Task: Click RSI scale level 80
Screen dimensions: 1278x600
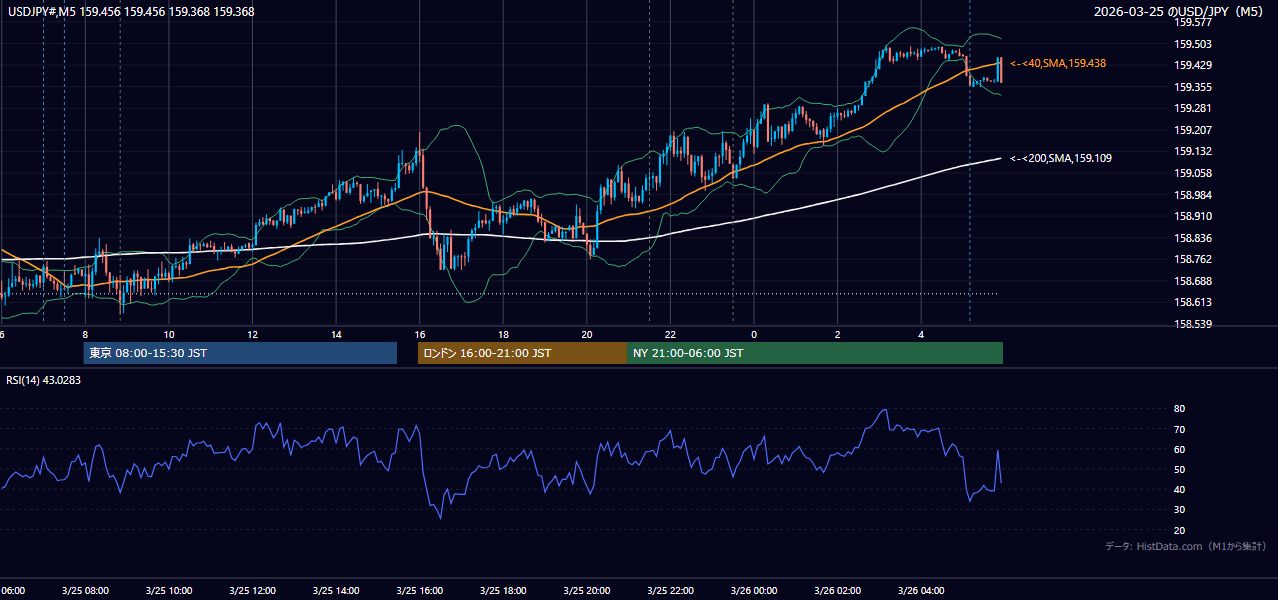Action: tap(1180, 409)
